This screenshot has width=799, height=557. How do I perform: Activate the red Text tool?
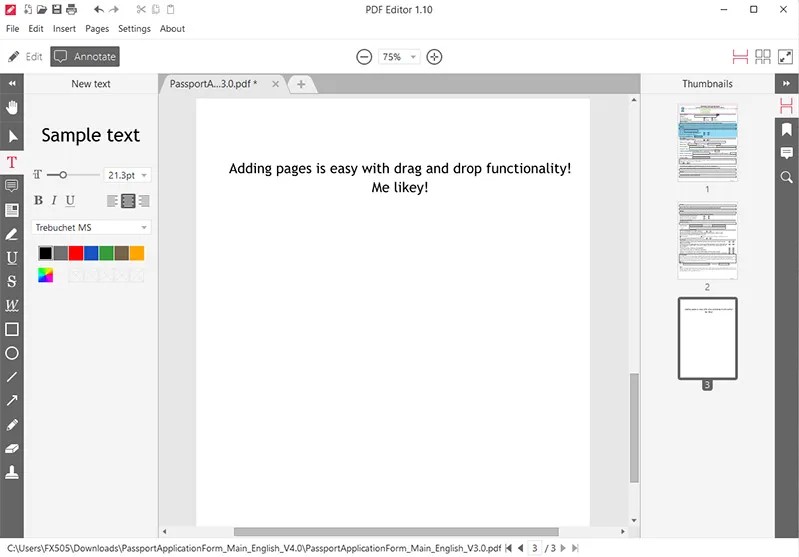pyautogui.click(x=12, y=163)
